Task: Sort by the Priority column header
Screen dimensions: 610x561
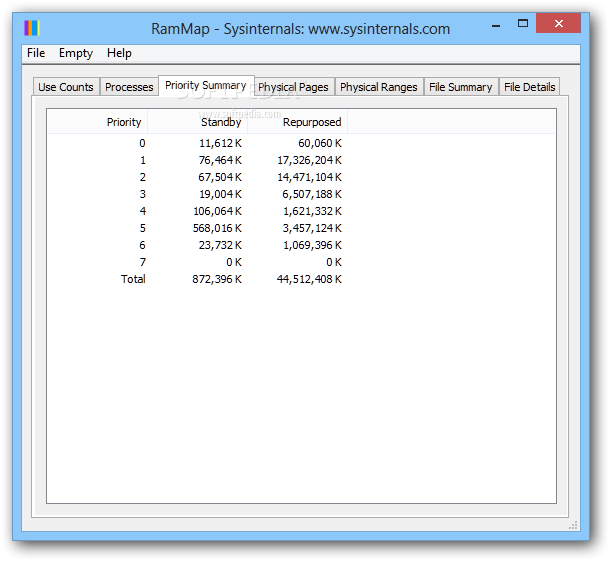Action: point(98,122)
